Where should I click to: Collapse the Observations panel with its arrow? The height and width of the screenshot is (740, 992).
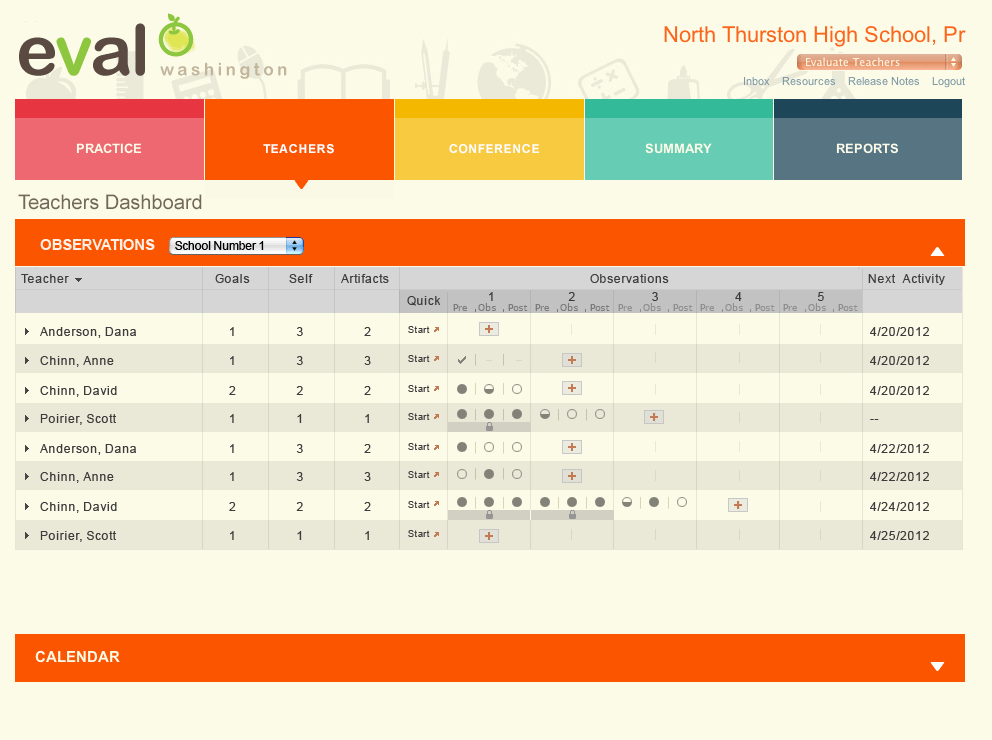click(x=937, y=251)
